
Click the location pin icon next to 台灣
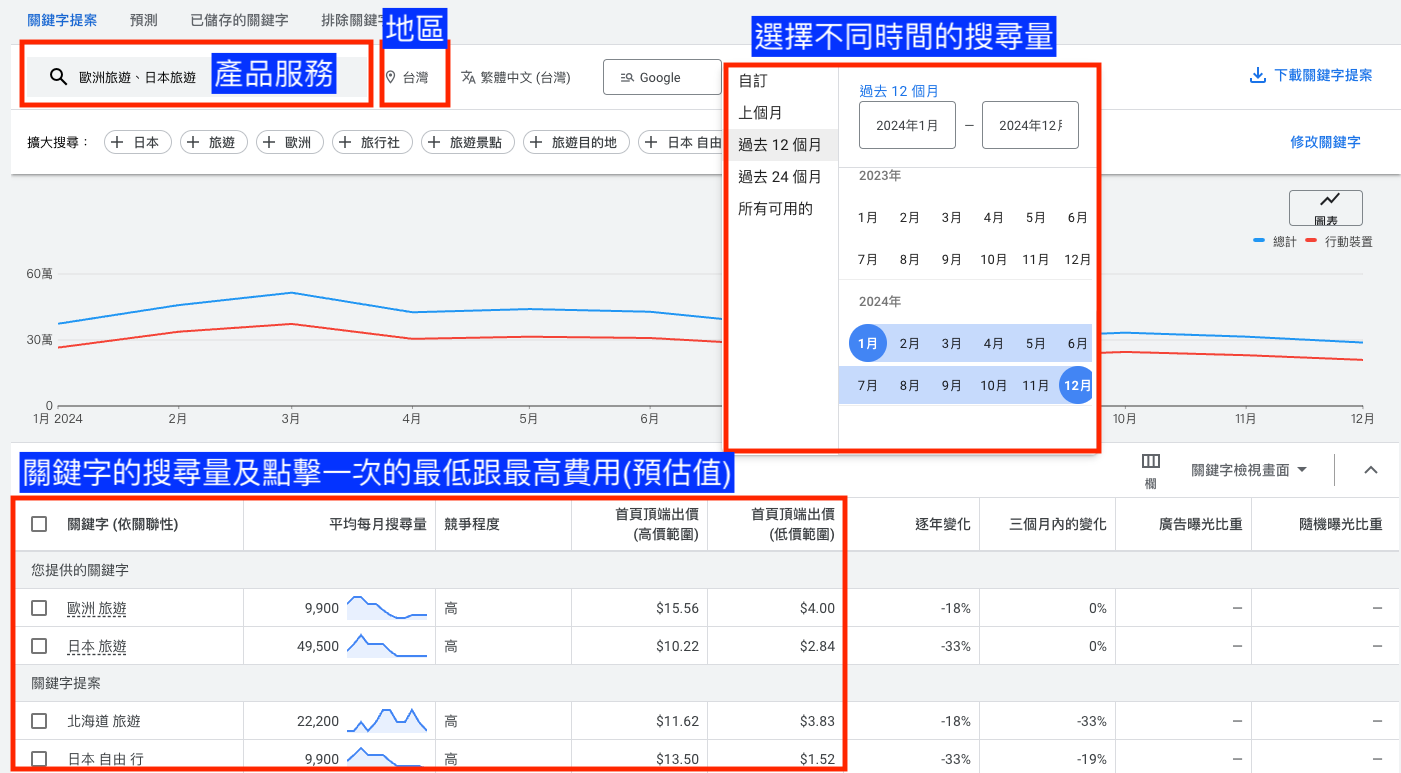[391, 77]
